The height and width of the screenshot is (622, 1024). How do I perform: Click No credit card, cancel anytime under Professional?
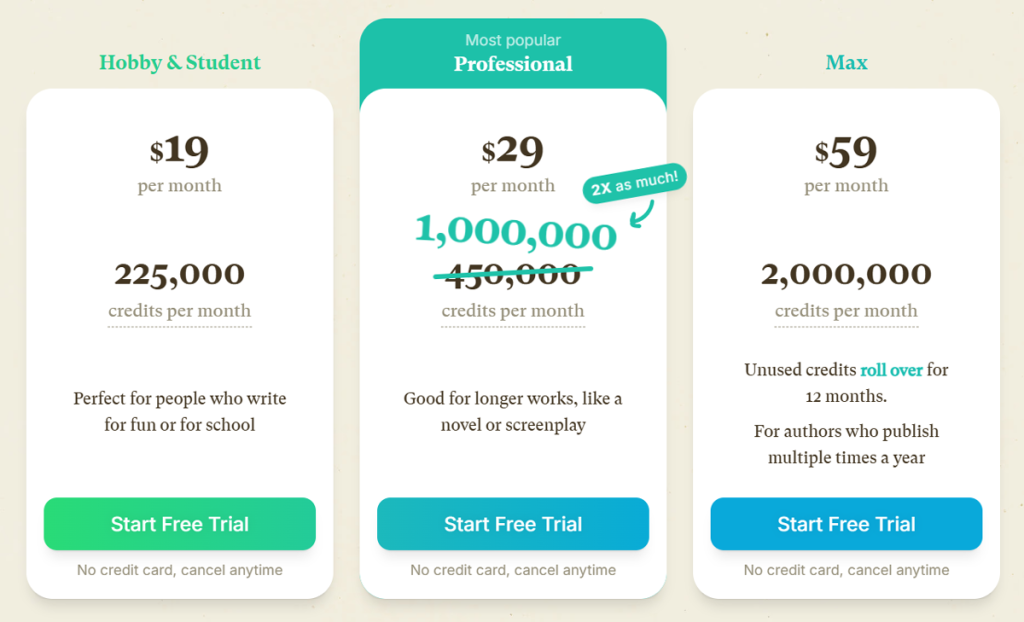pyautogui.click(x=513, y=569)
